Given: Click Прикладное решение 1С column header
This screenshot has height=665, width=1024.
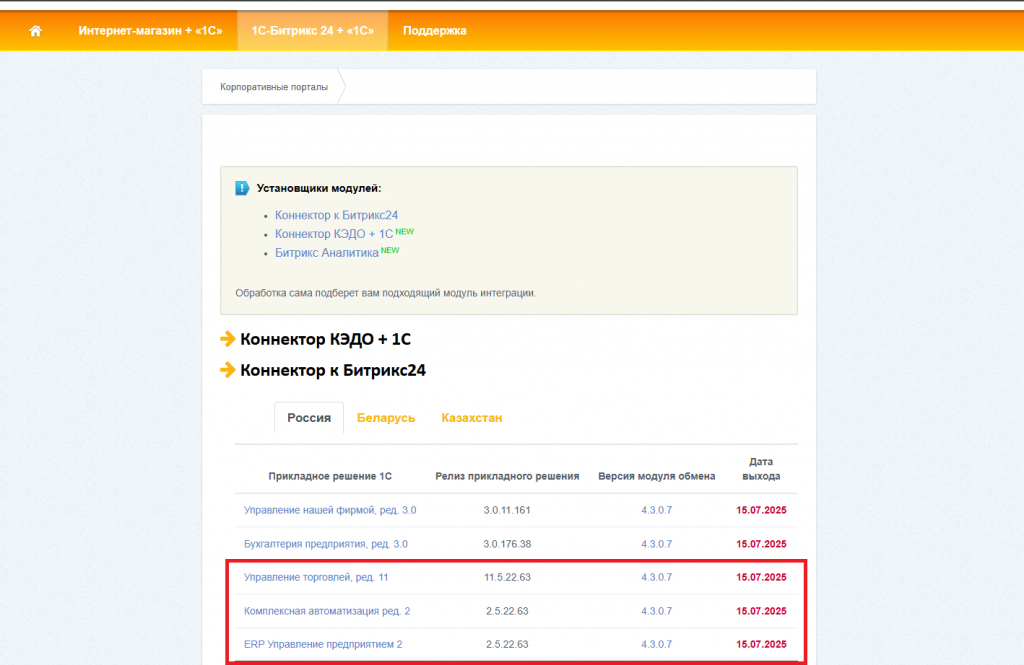Looking at the screenshot, I should (330, 476).
